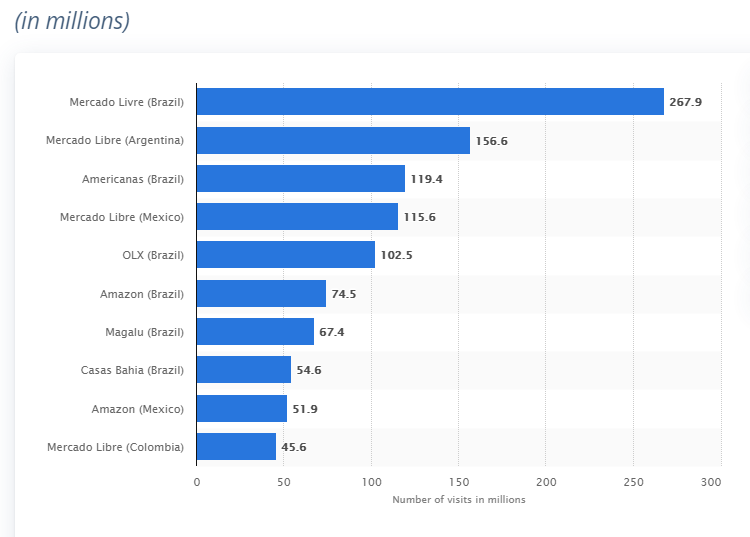
Task: Click the Americanas (Brazil) bar
Action: (300, 178)
